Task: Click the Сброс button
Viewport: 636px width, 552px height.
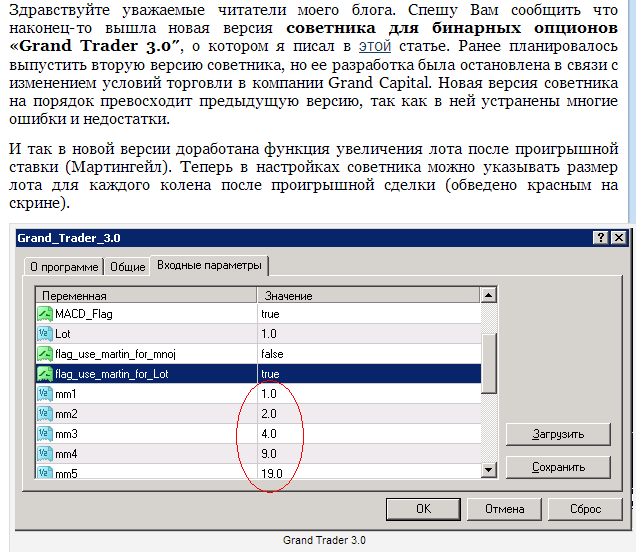Action: tap(585, 509)
